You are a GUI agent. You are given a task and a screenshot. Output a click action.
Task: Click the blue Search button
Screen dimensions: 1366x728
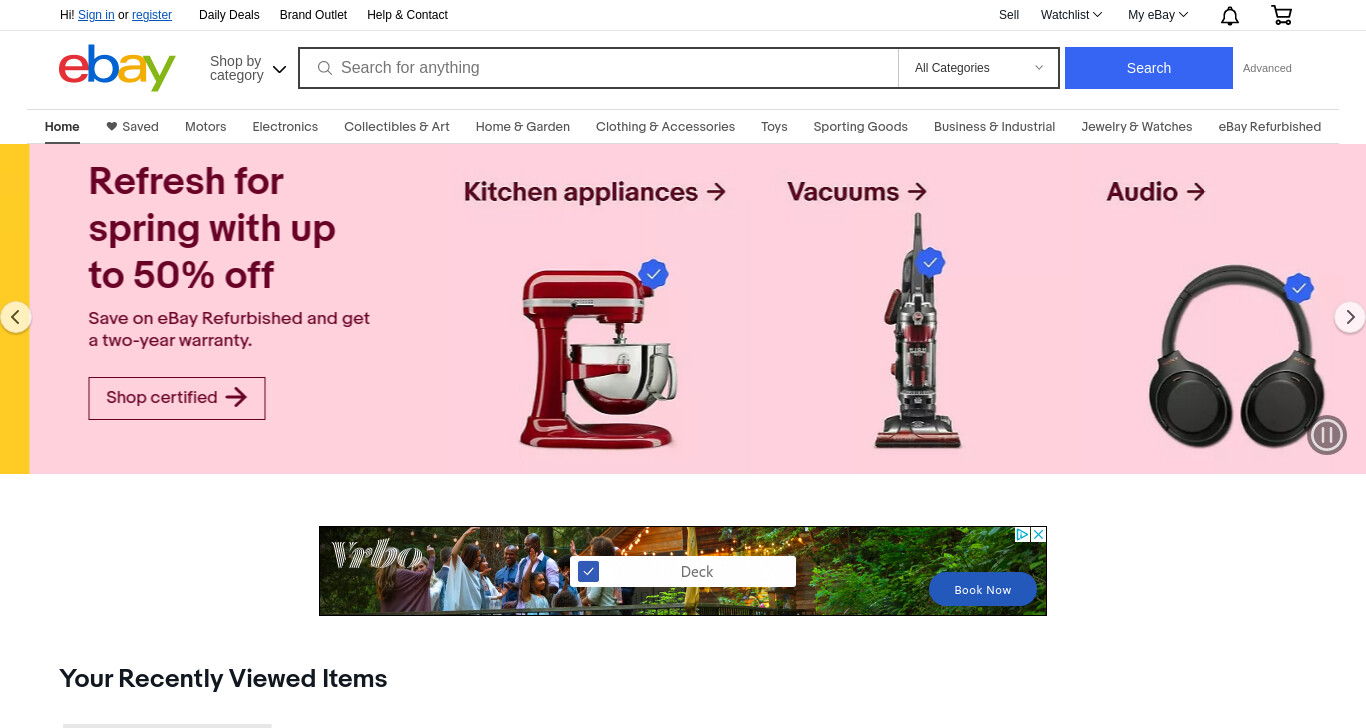coord(1149,68)
